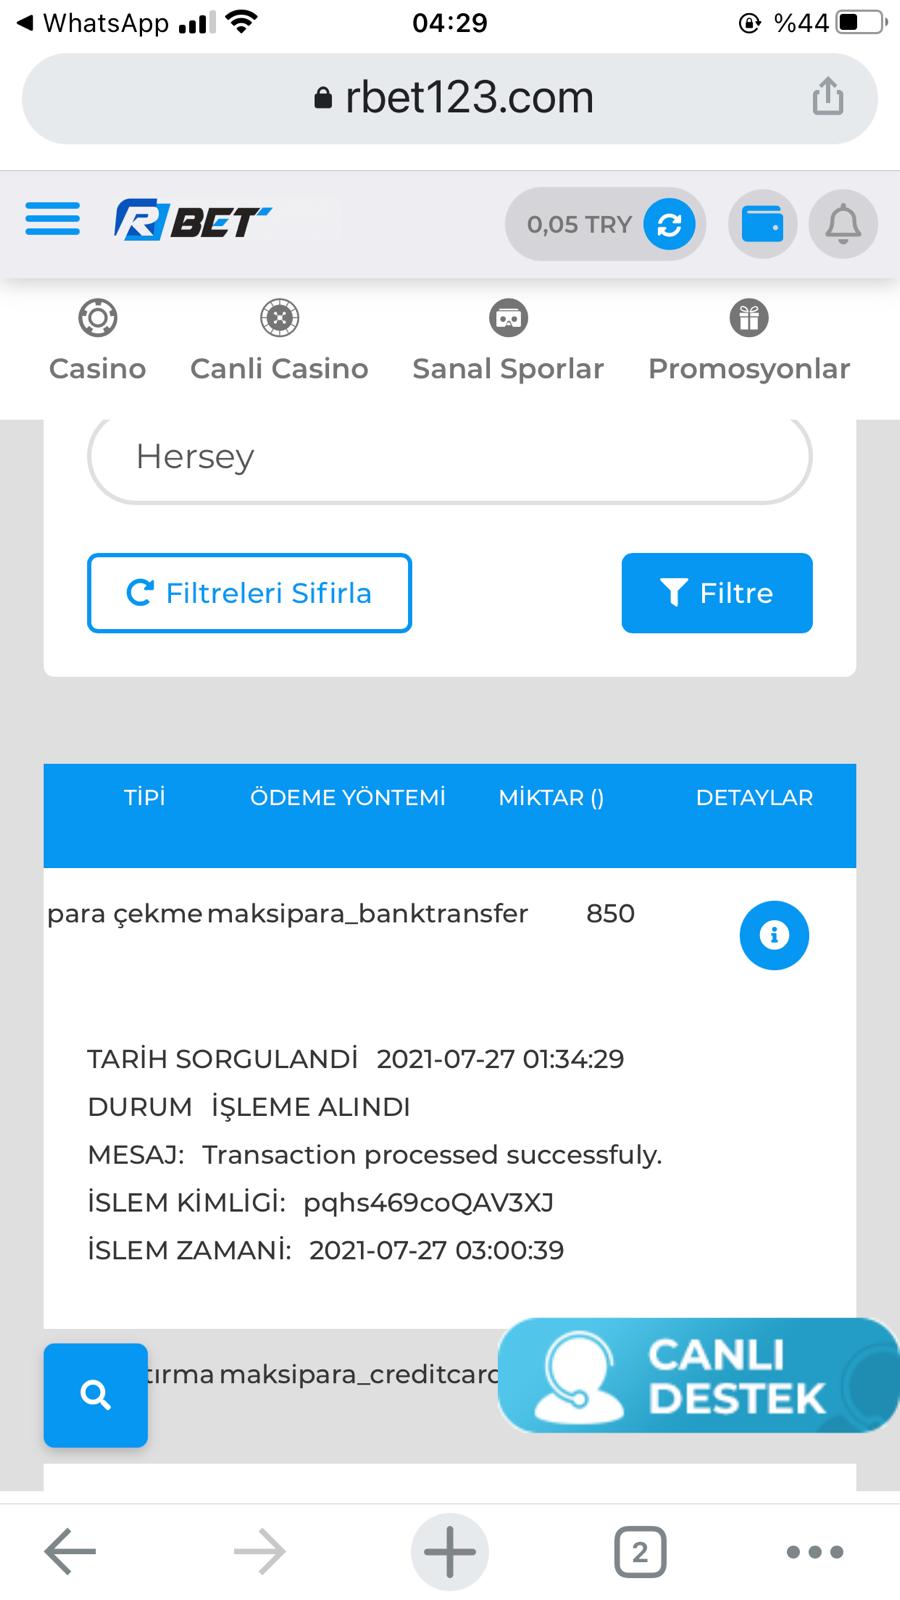Select Sanal Sporlar tab
Image resolution: width=900 pixels, height=1600 pixels.
pos(508,342)
